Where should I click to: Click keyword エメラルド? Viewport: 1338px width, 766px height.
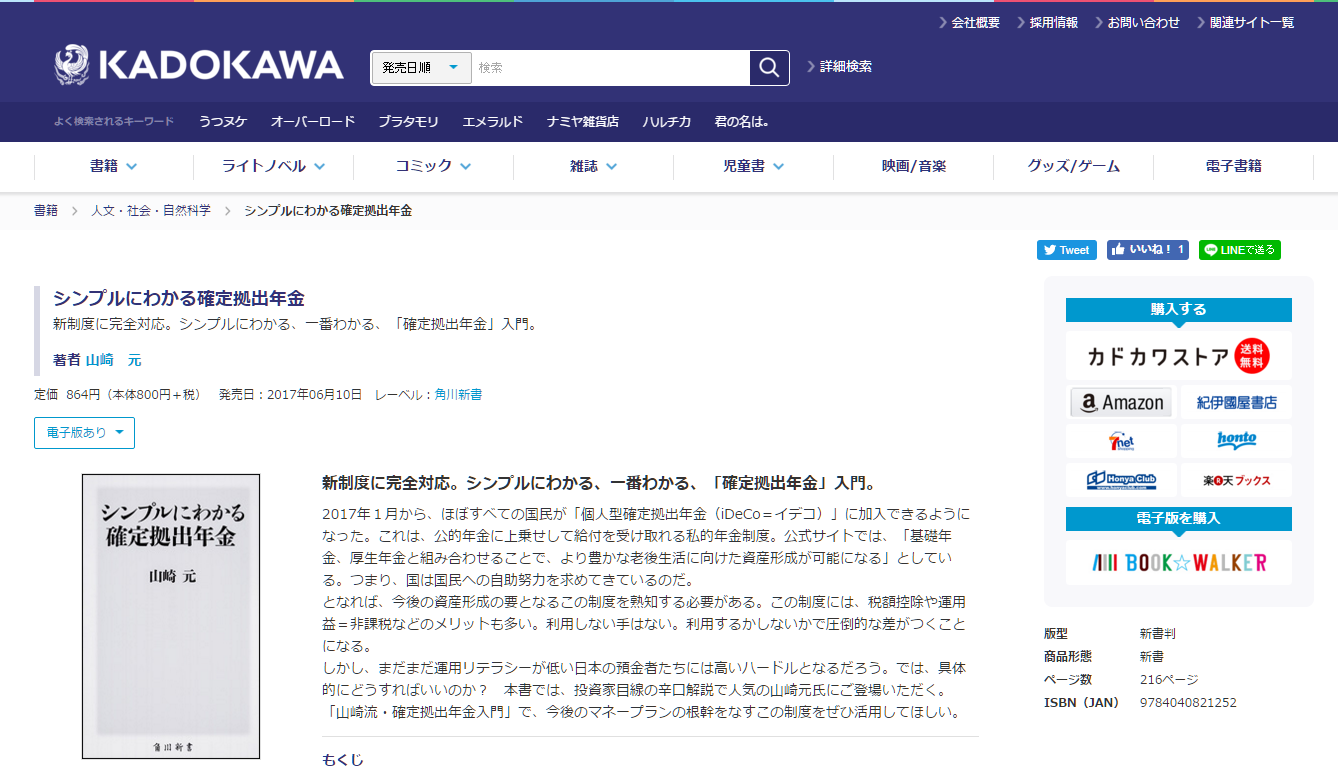[492, 122]
